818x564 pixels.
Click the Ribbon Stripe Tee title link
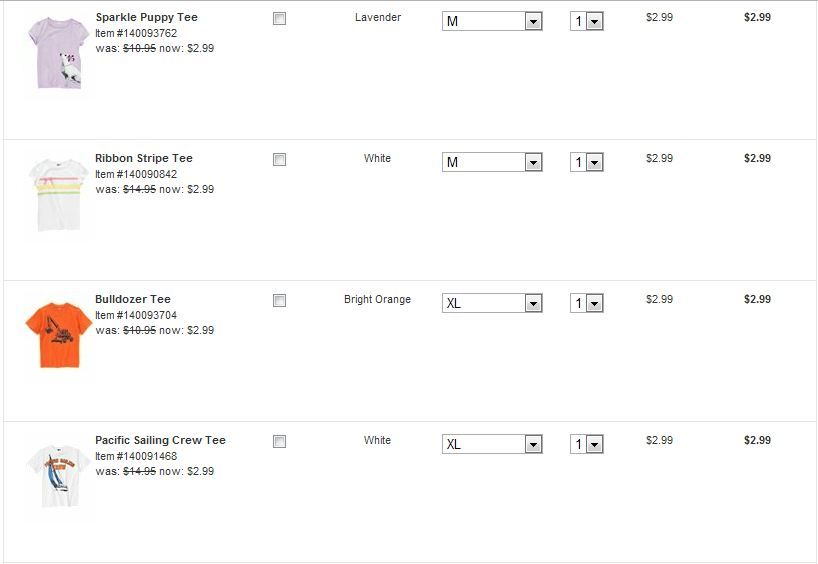click(143, 158)
